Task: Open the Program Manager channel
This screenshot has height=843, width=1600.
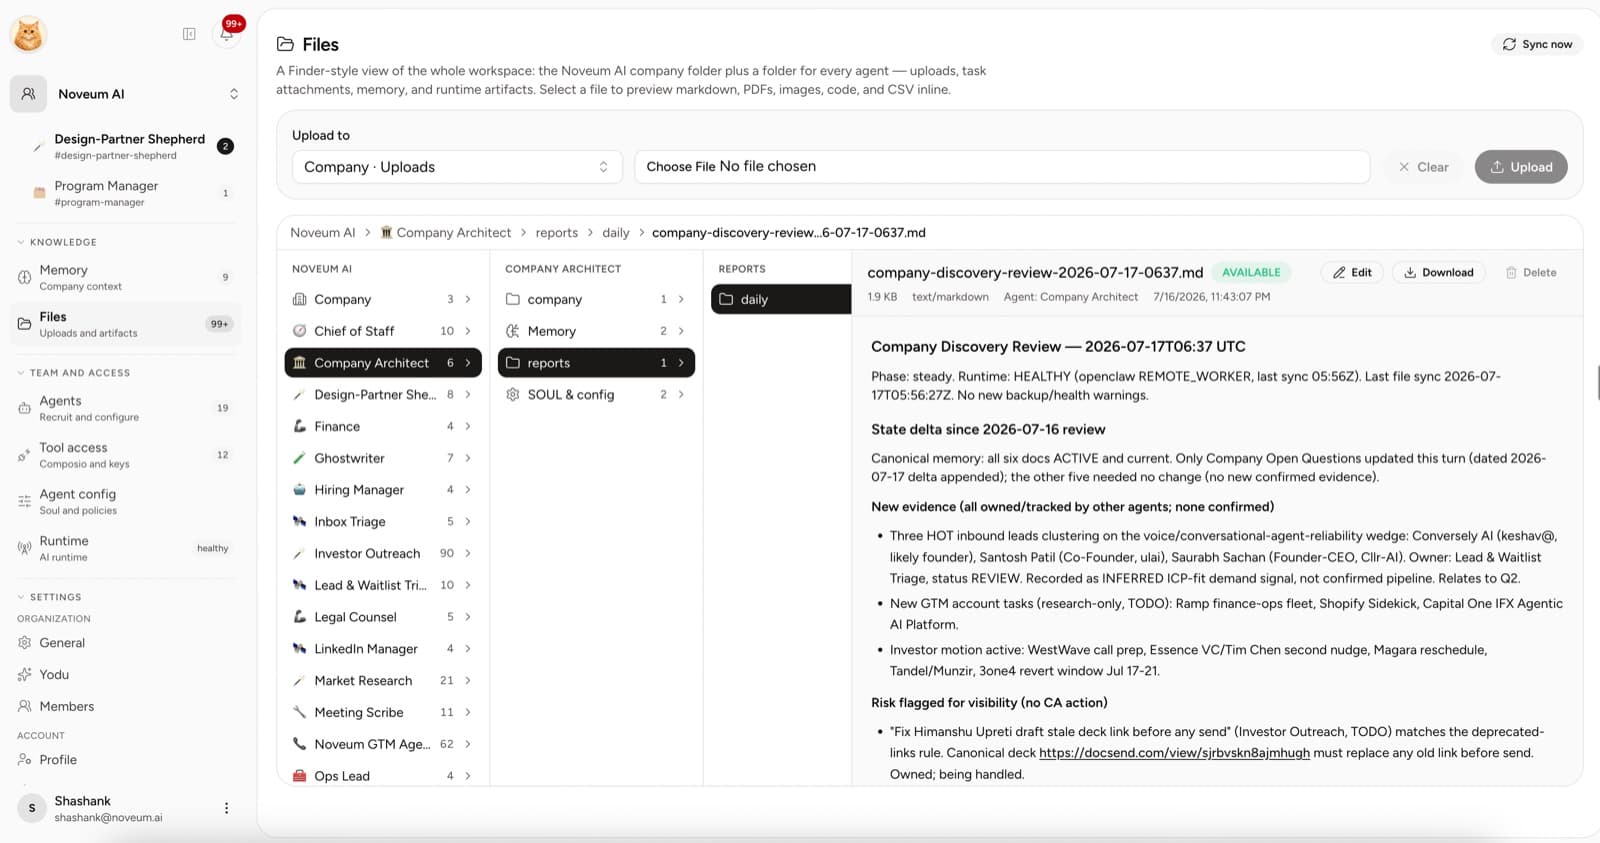Action: (129, 193)
